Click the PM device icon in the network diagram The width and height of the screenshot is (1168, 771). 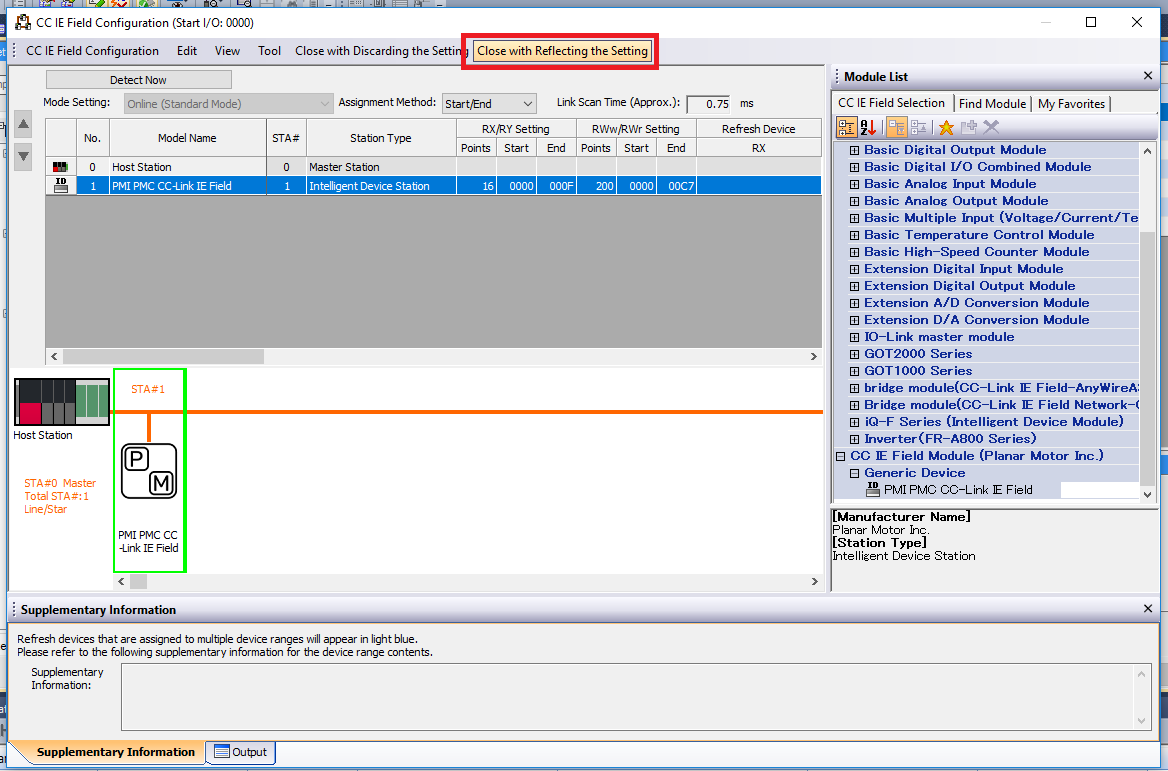(x=149, y=471)
